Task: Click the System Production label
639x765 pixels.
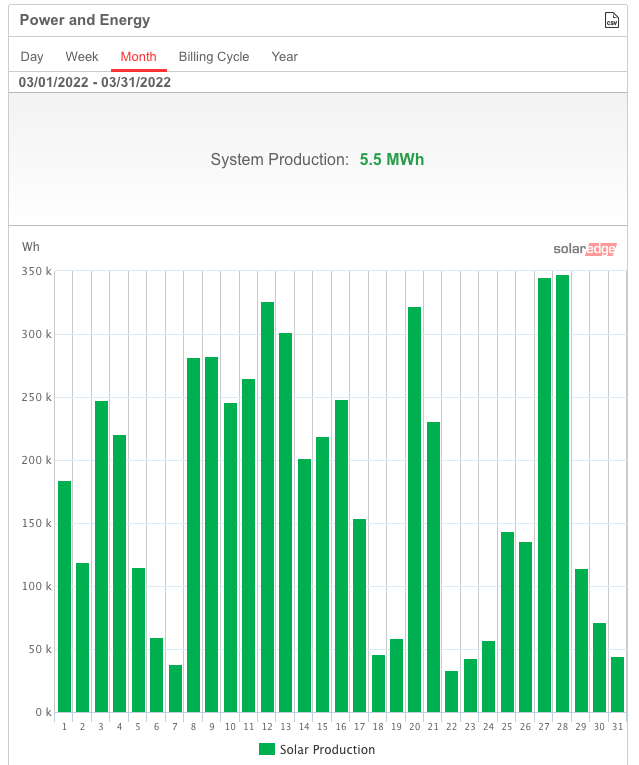Action: [x=280, y=160]
